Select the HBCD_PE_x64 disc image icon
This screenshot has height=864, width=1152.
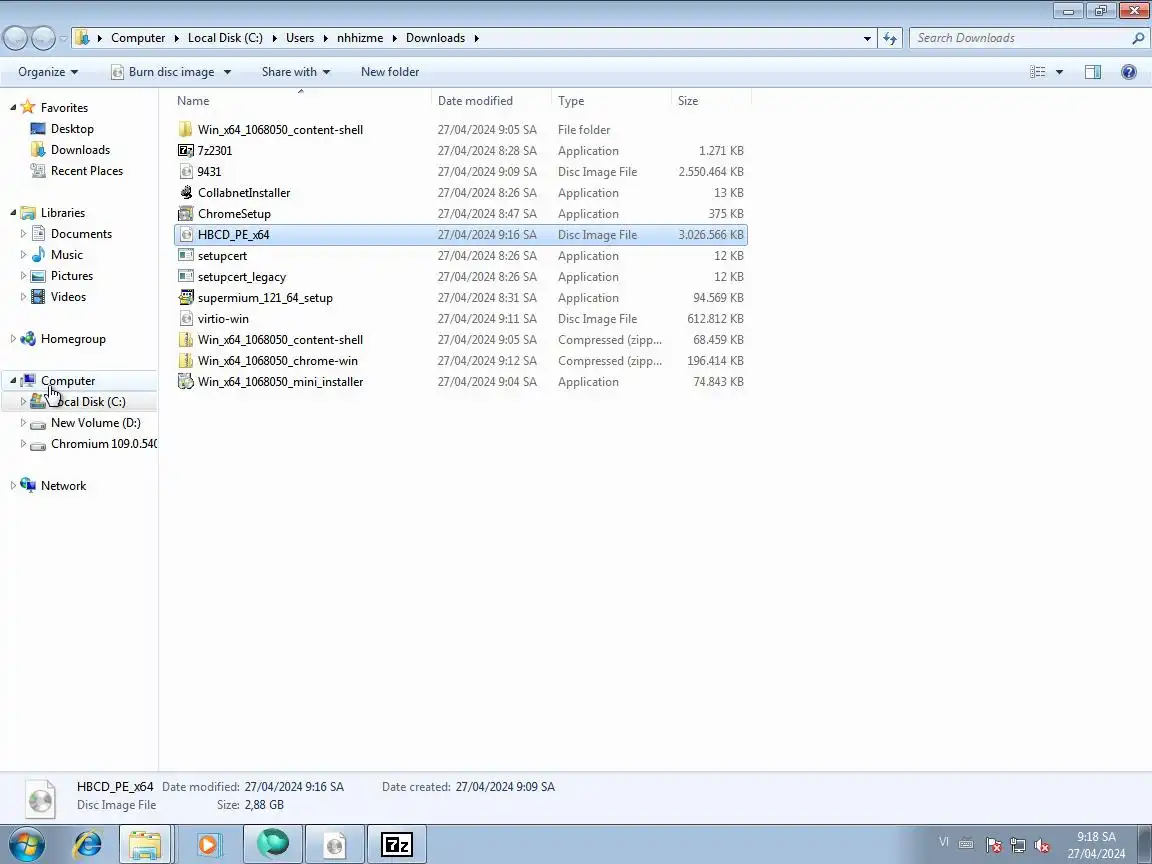pos(186,235)
